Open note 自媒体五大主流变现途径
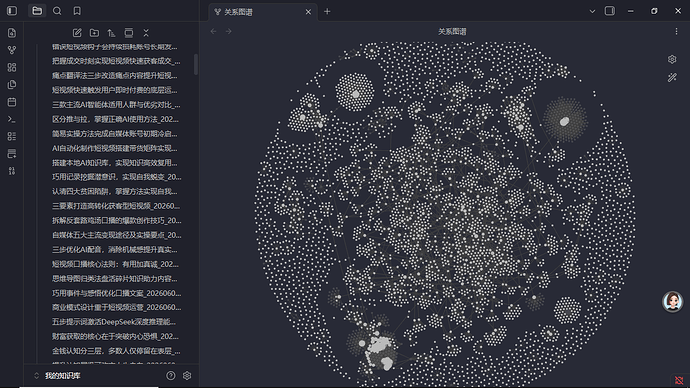 pos(116,235)
